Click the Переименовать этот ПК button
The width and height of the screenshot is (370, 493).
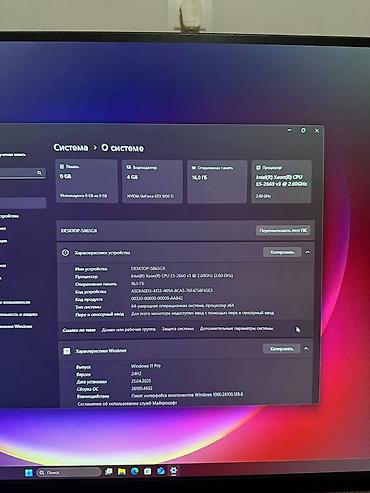click(283, 230)
